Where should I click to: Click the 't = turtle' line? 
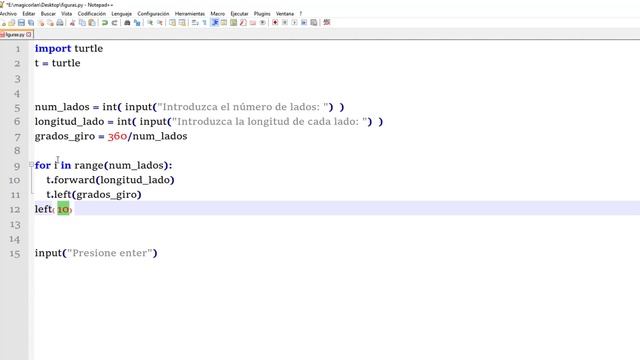tap(58, 63)
